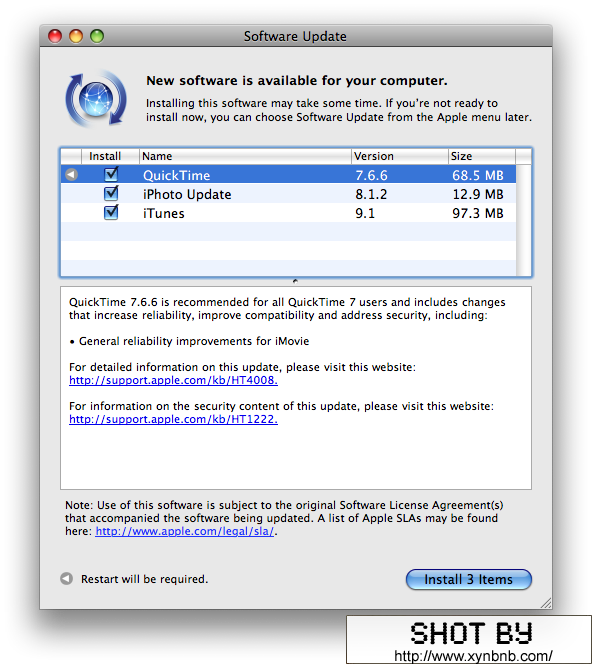Screen dimensions: 592x664
Task: Click 'Restart will be required.' text
Action: [x=144, y=579]
